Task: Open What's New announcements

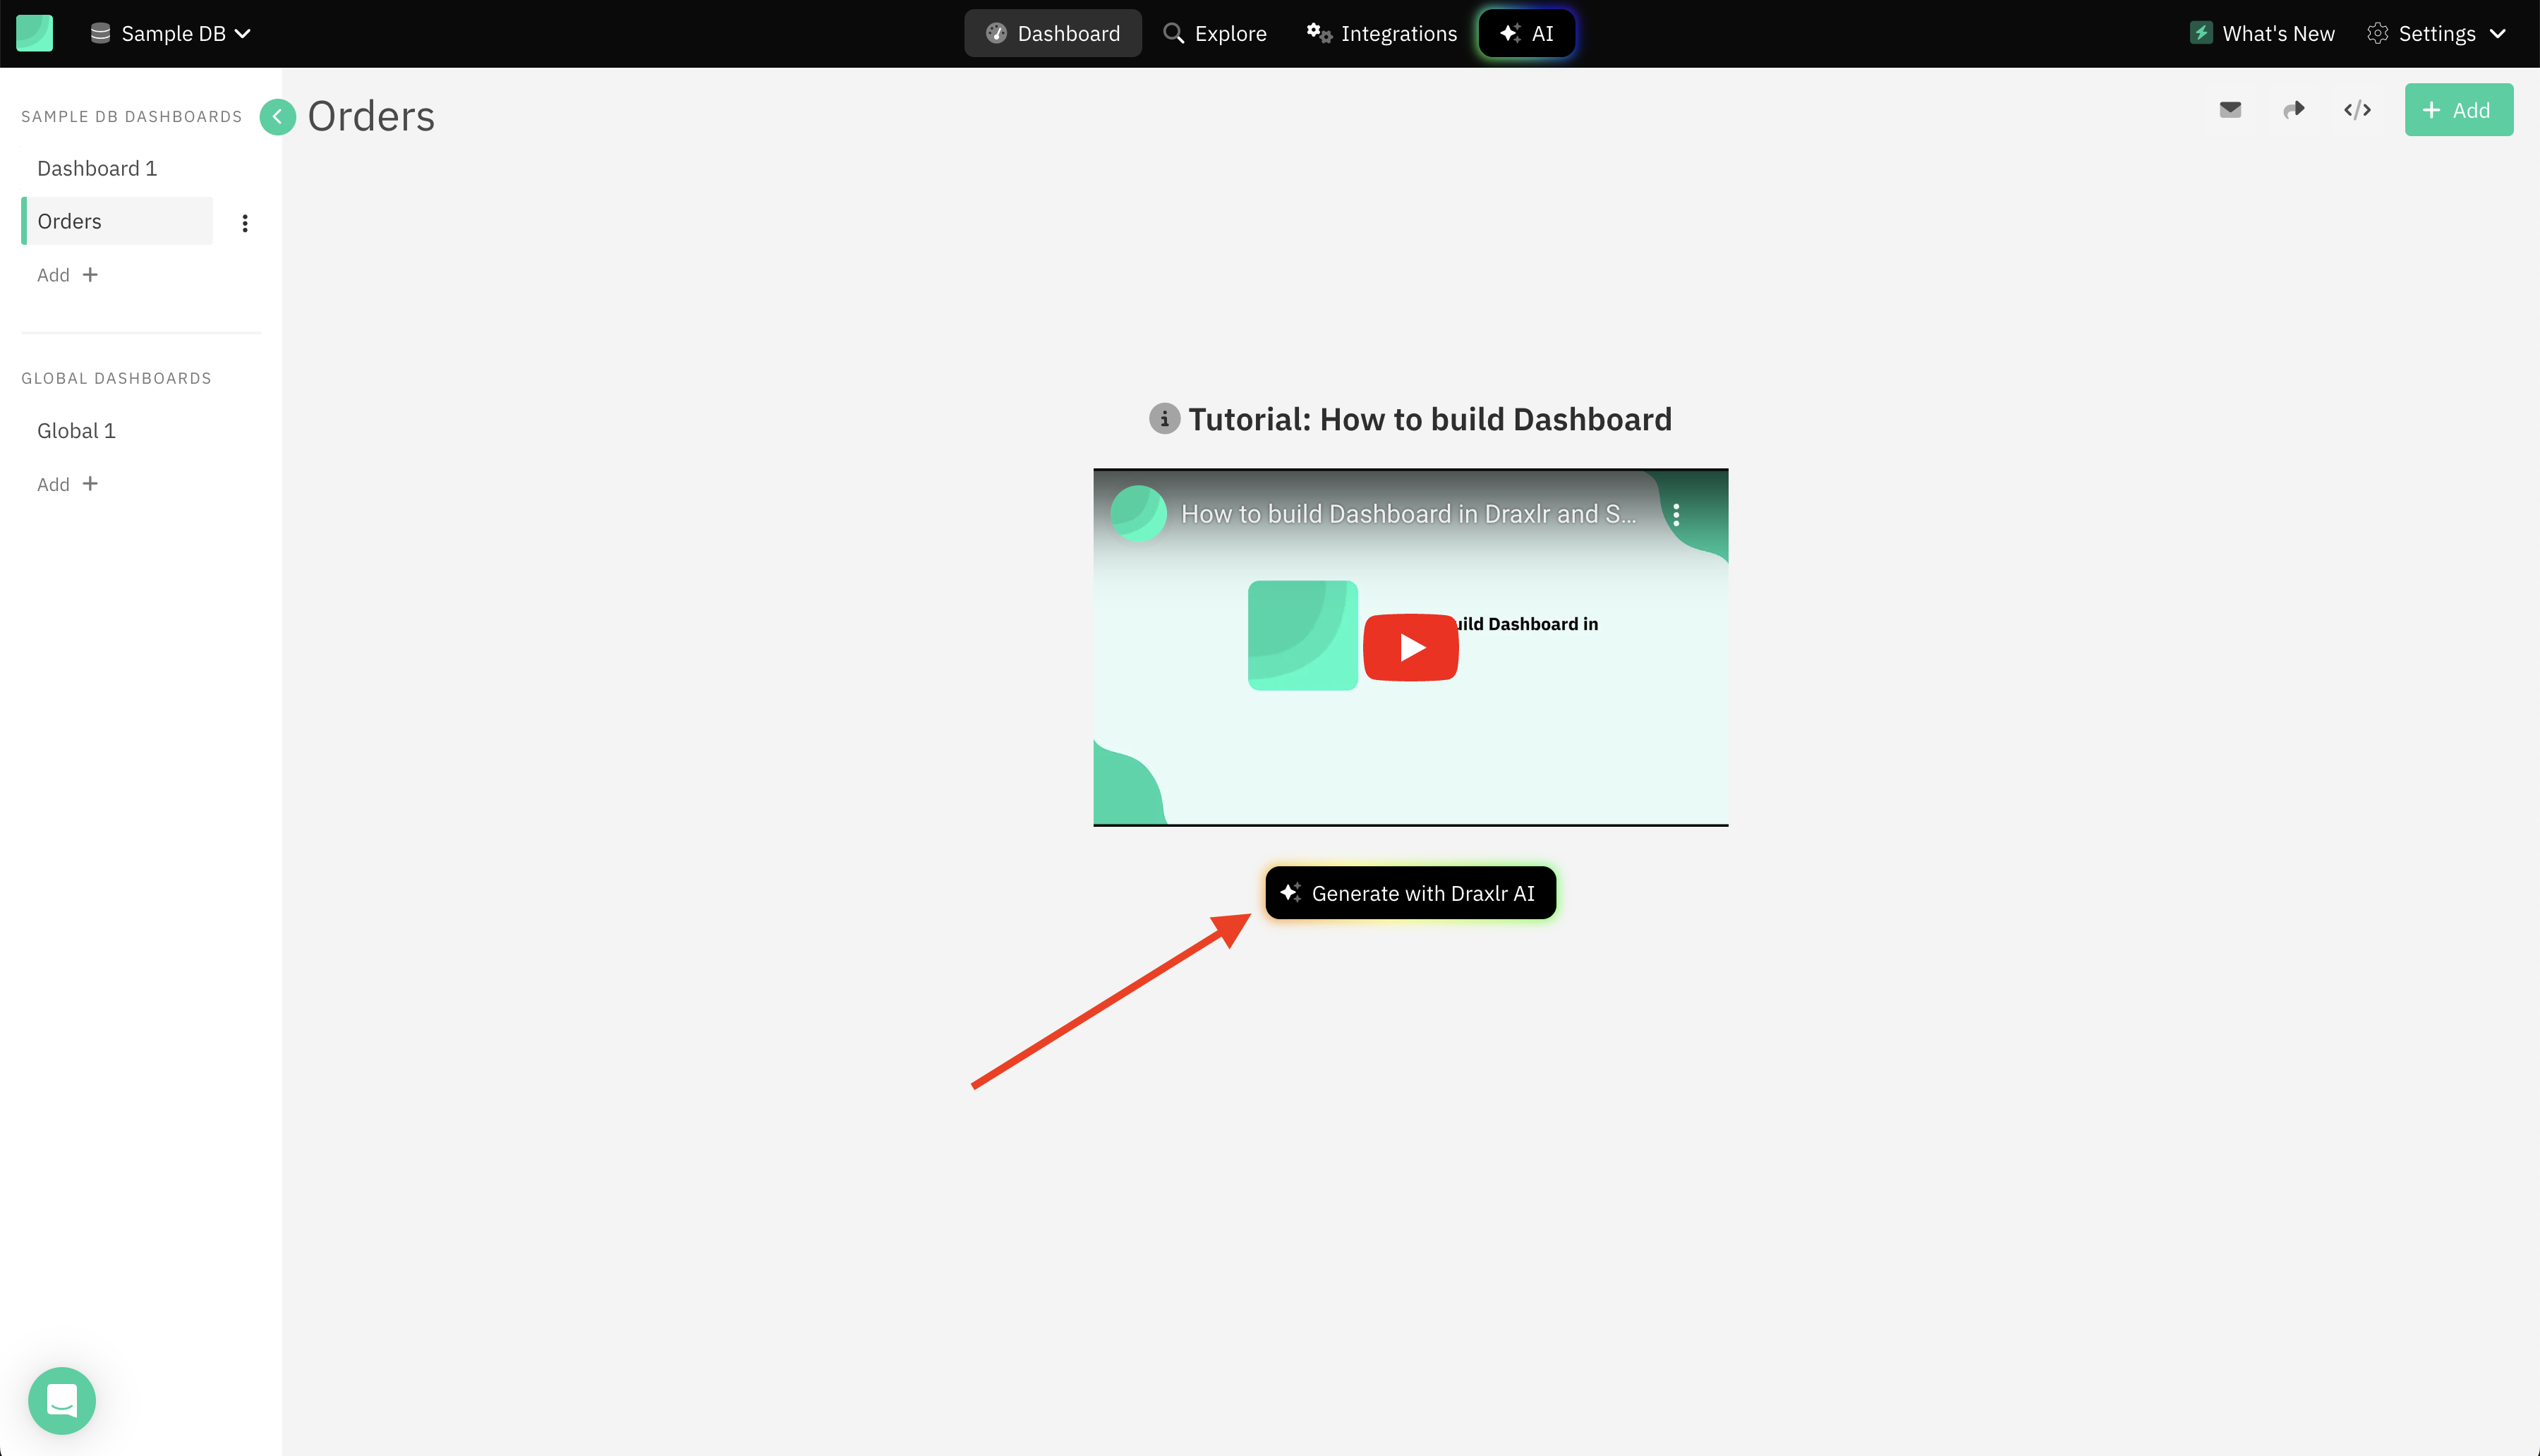Action: (2262, 33)
